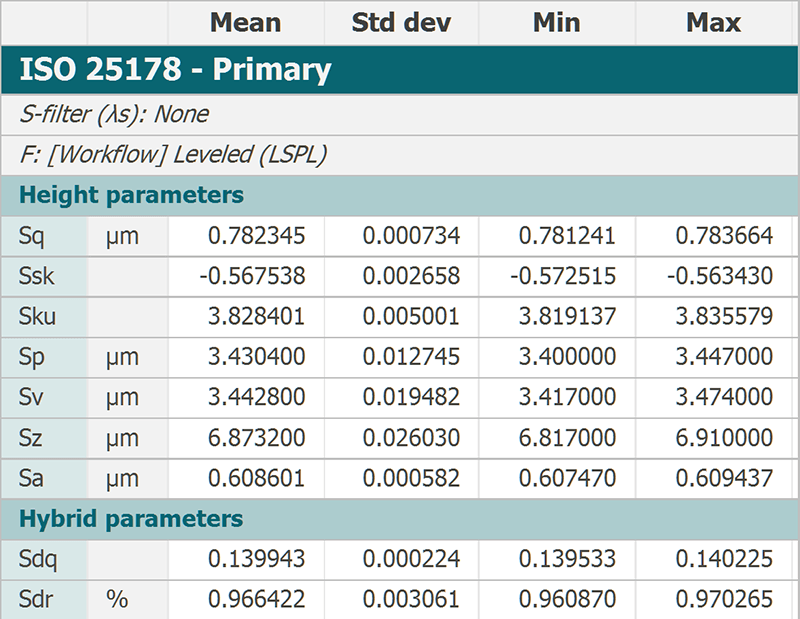Select the Max column header
The height and width of the screenshot is (619, 800).
(x=713, y=23)
